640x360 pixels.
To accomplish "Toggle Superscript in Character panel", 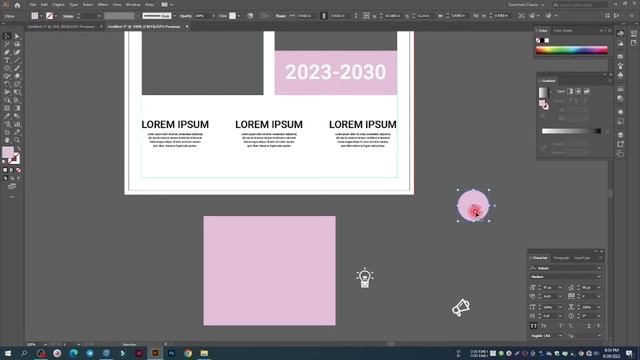I will pyautogui.click(x=561, y=326).
